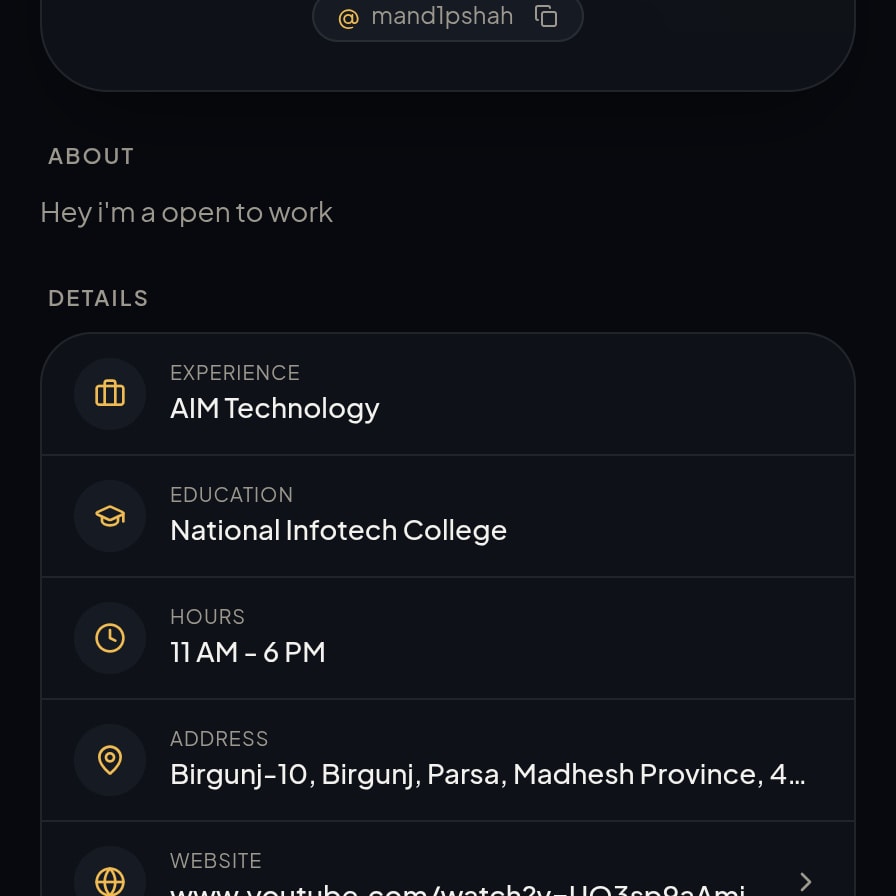The height and width of the screenshot is (896, 896).
Task: Click the WEBSITE label
Action: tap(216, 861)
